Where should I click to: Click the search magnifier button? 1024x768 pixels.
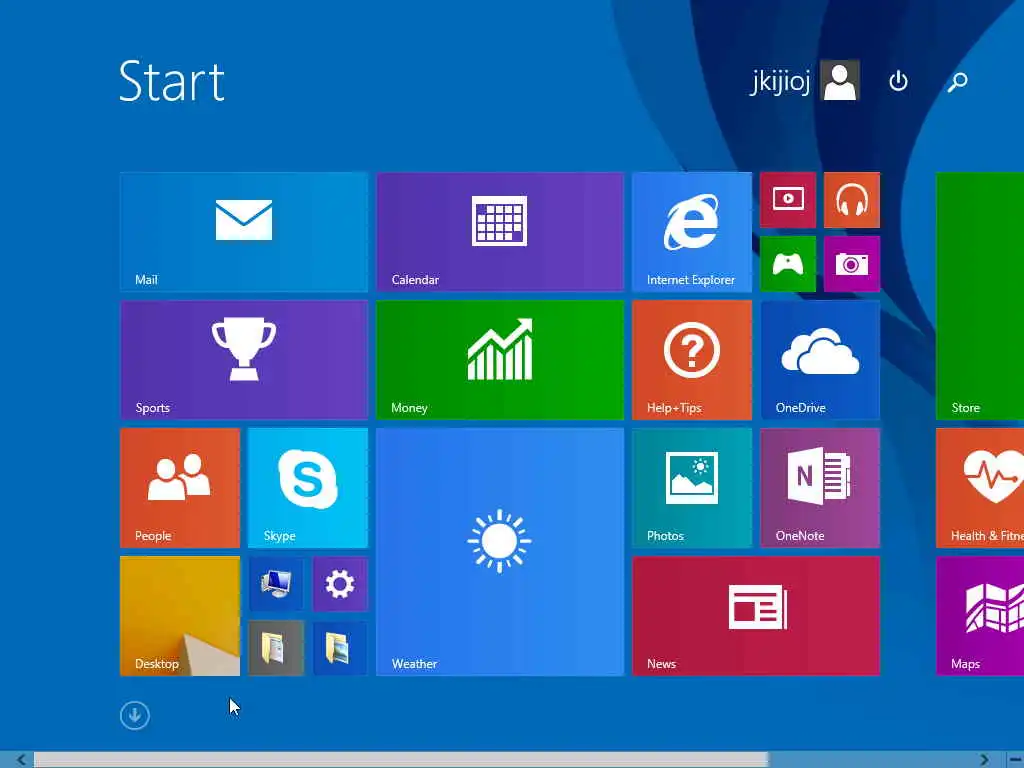tap(957, 82)
